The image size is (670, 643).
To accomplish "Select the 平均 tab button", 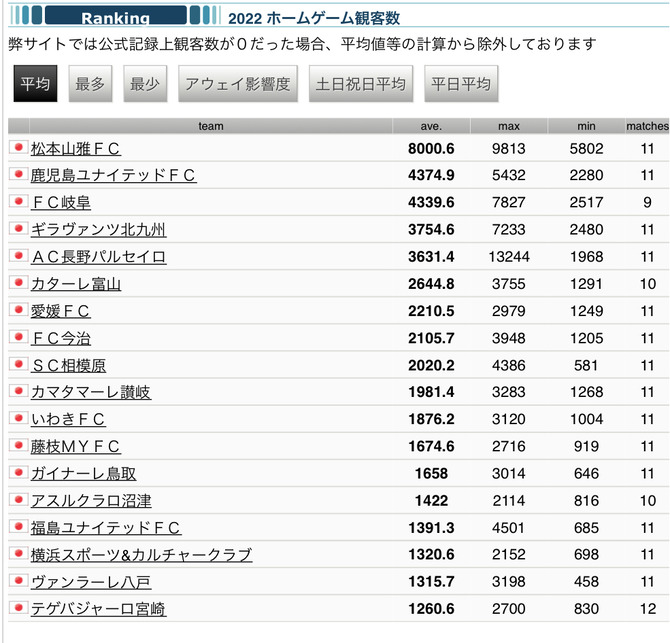I will [35, 83].
